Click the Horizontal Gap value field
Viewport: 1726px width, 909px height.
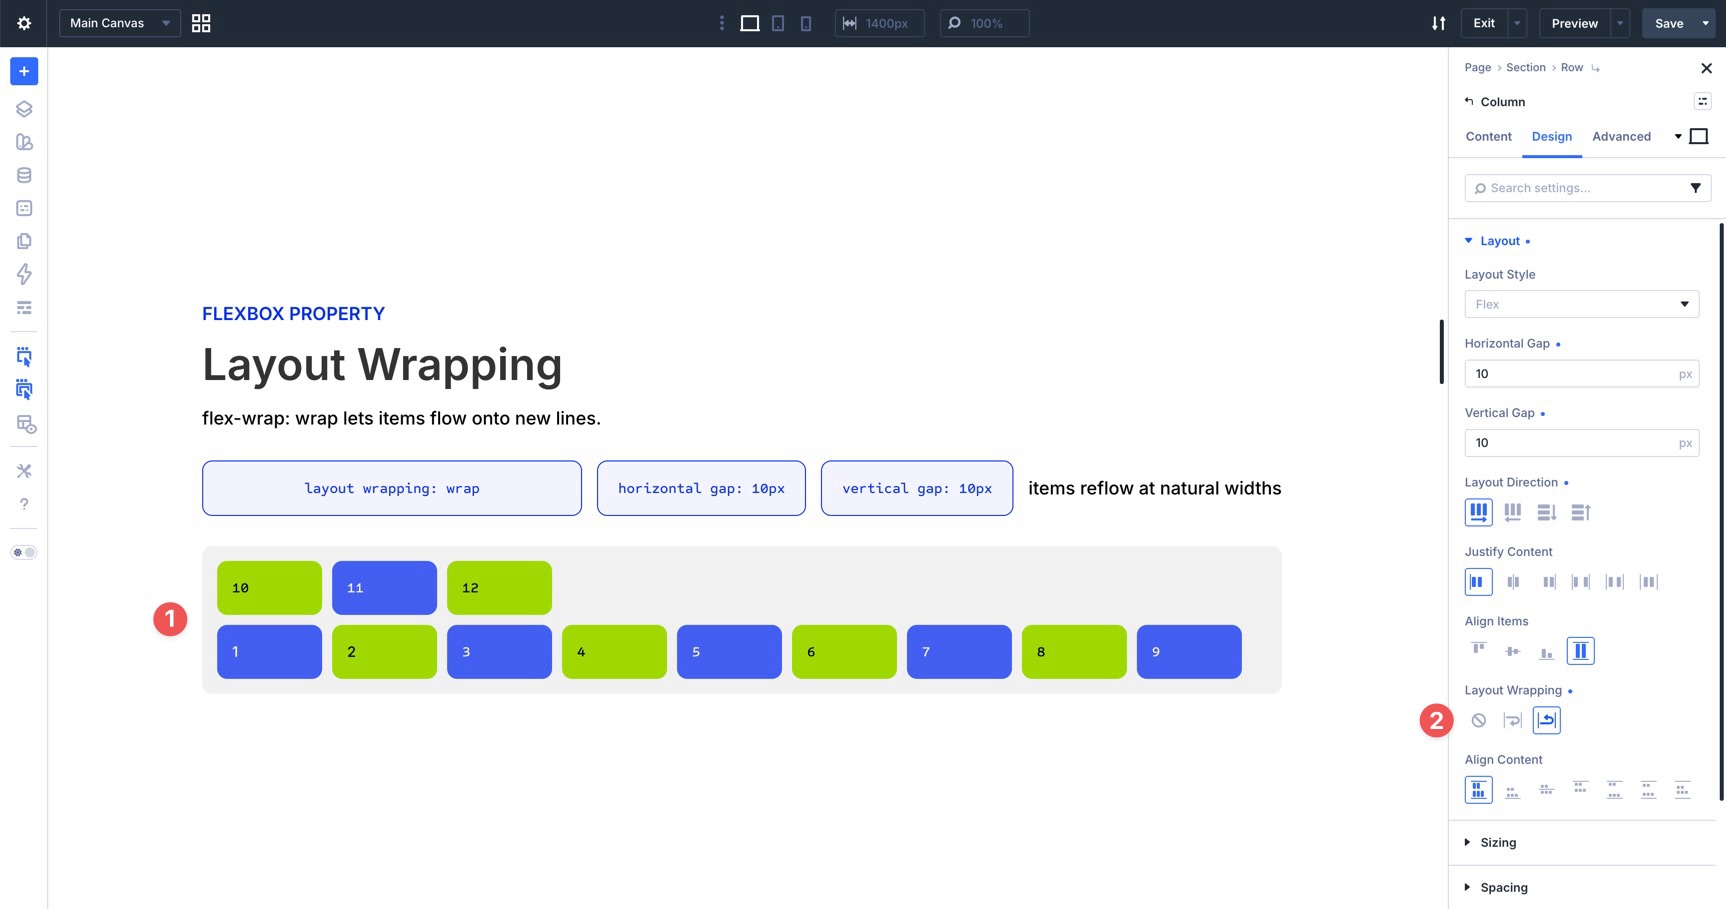tap(1581, 374)
